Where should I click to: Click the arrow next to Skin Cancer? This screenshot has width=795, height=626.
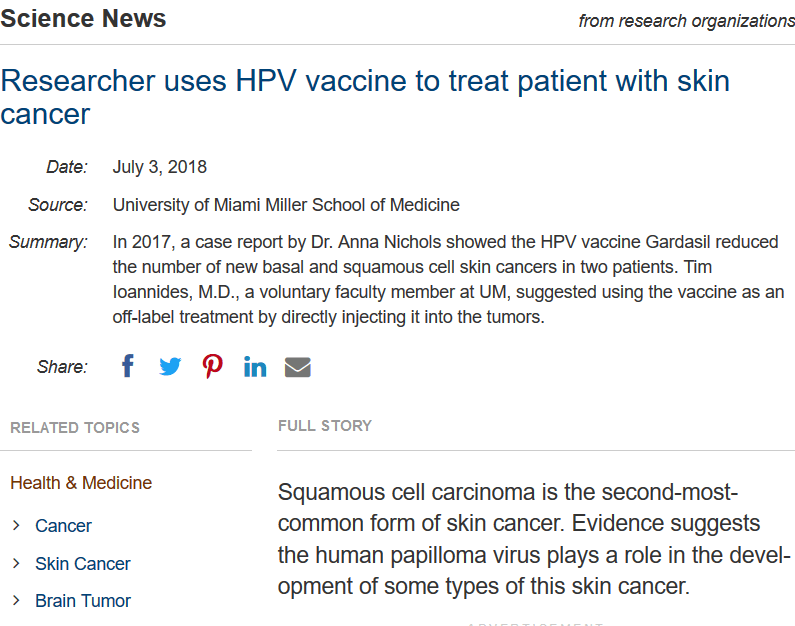tap(16, 564)
